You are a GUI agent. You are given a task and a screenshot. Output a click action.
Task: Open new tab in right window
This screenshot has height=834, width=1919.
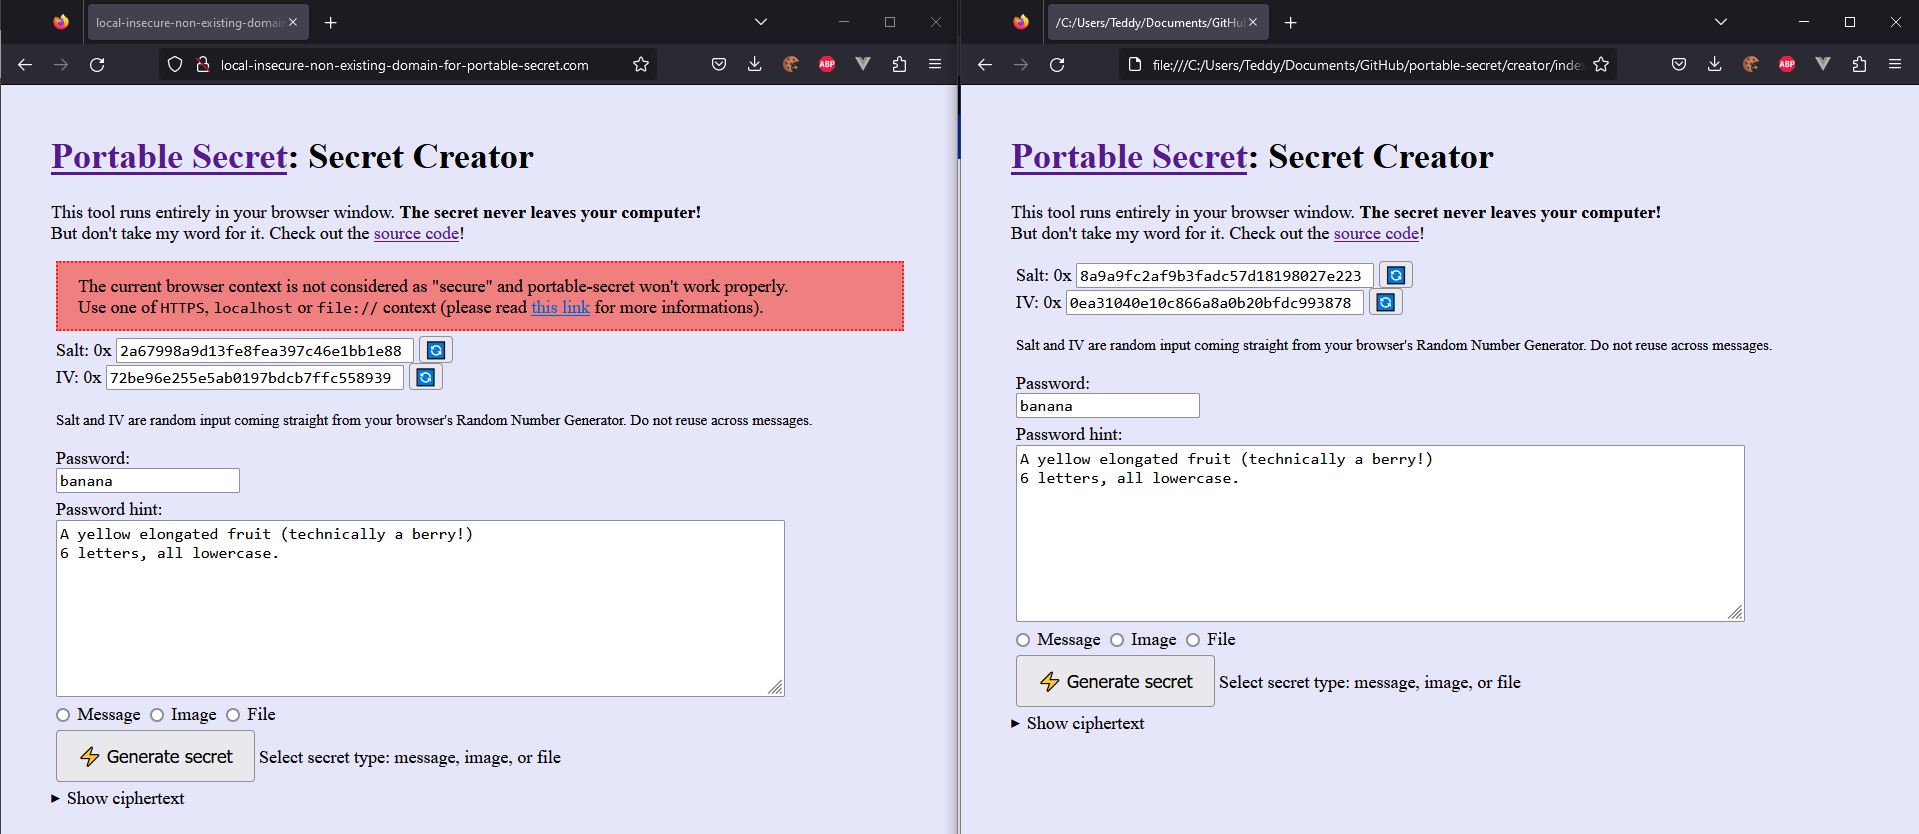(1291, 22)
